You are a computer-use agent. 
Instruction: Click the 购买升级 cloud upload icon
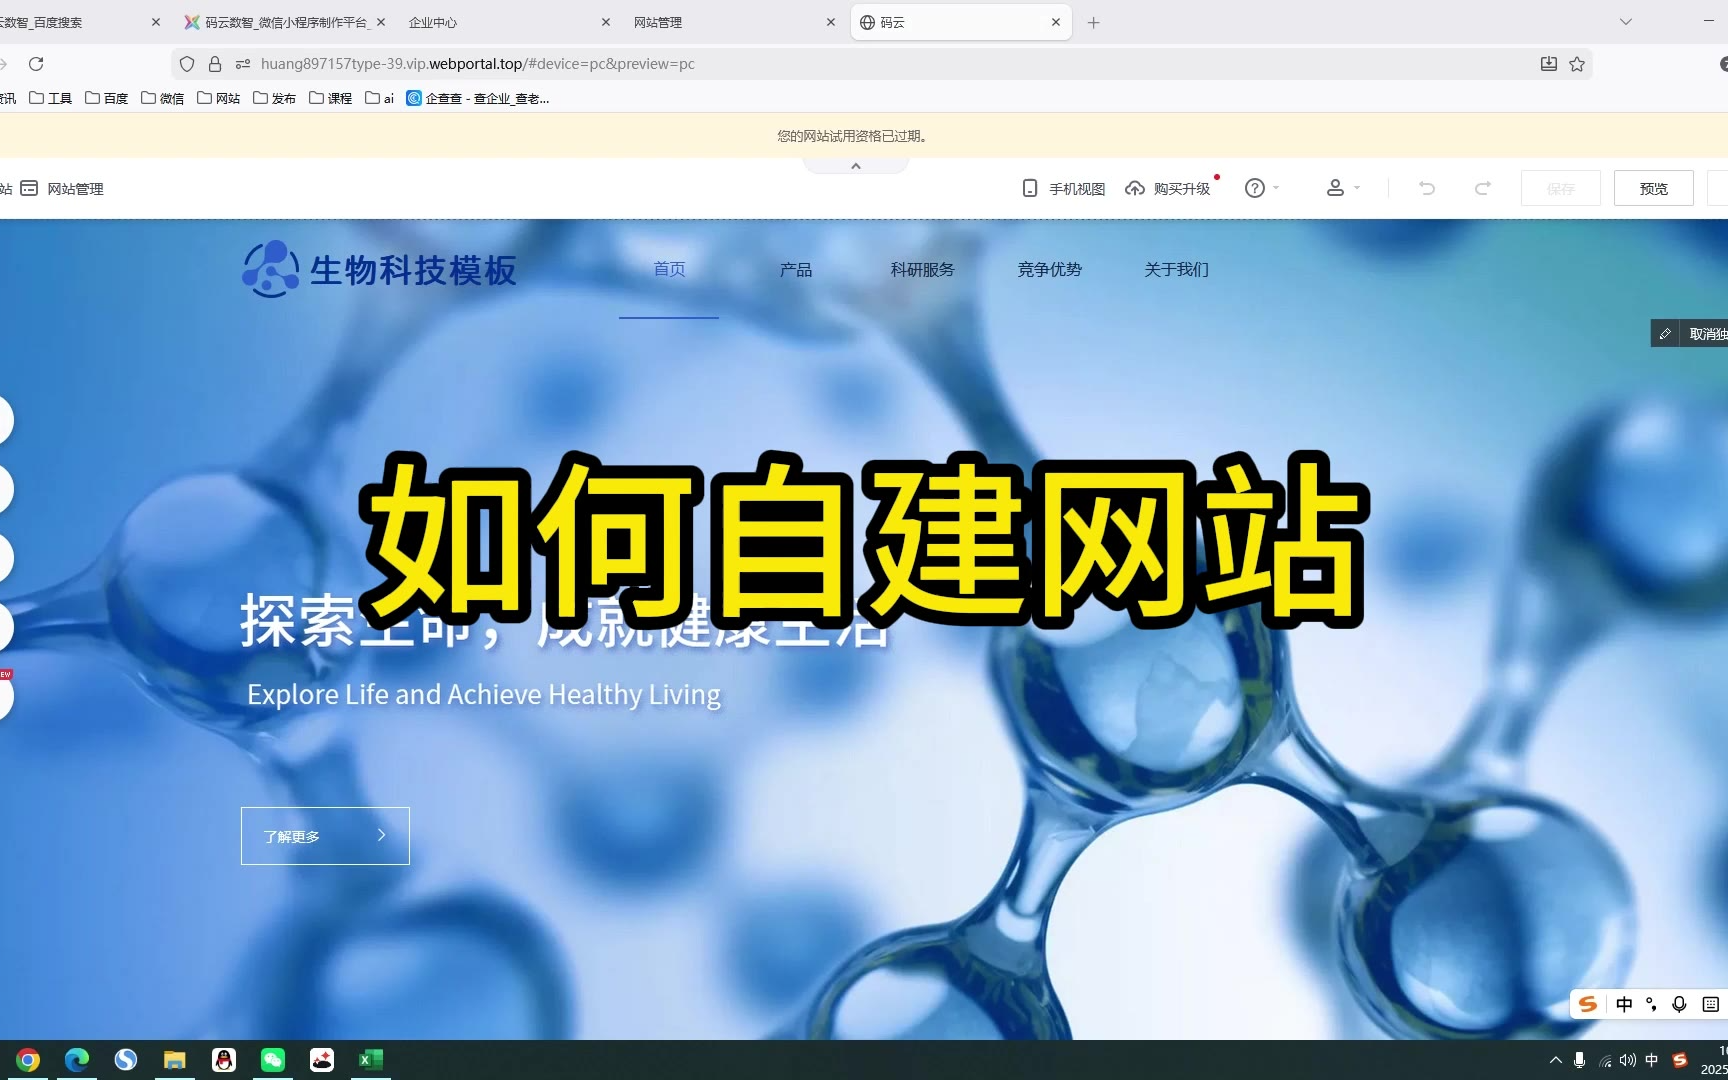pos(1135,189)
